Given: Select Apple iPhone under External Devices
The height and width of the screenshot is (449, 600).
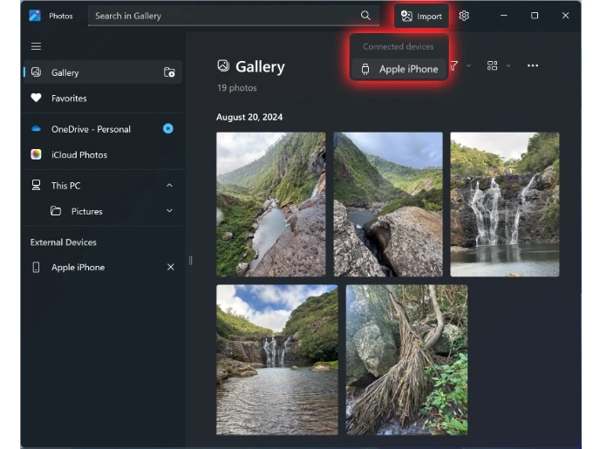Looking at the screenshot, I should (77, 267).
